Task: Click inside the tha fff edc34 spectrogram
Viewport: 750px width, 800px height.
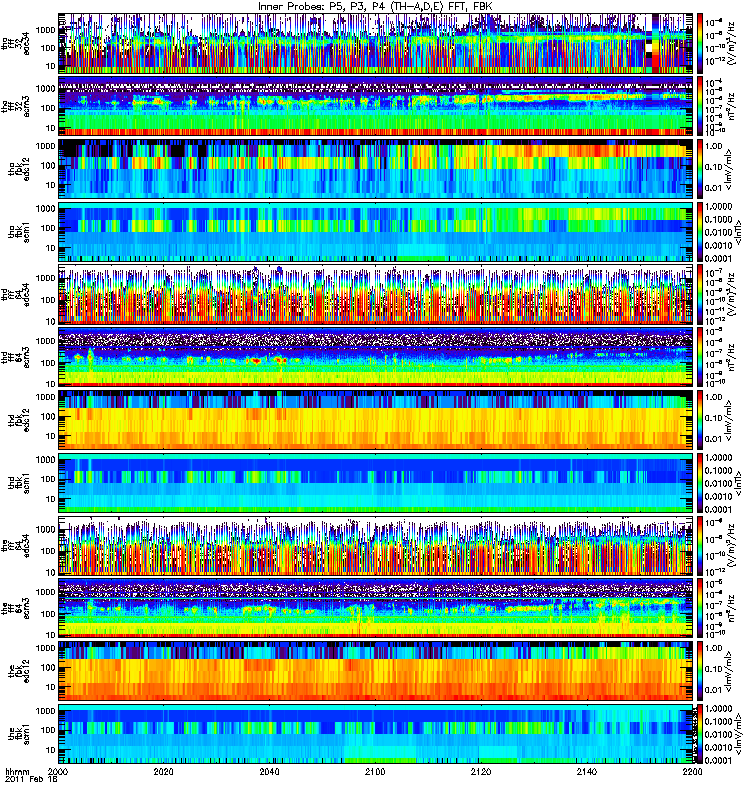Action: pos(375,43)
